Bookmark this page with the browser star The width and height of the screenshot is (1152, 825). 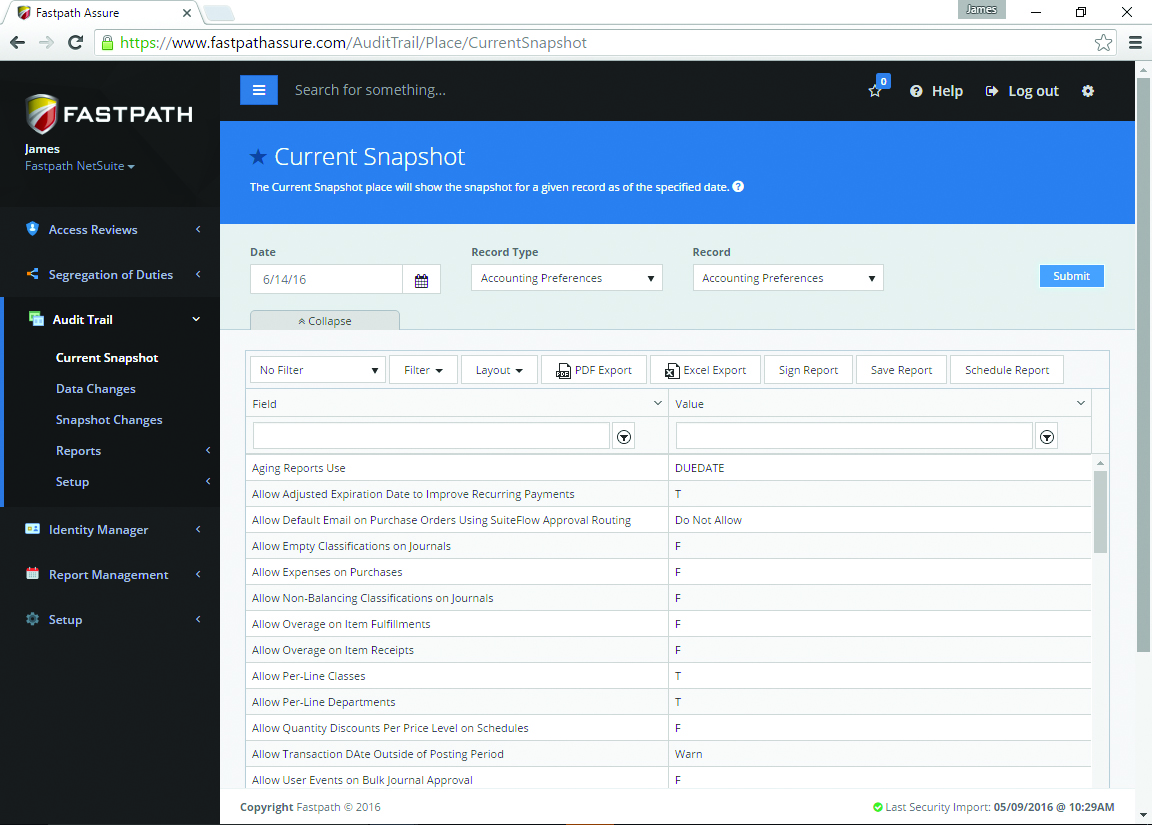click(x=1103, y=43)
